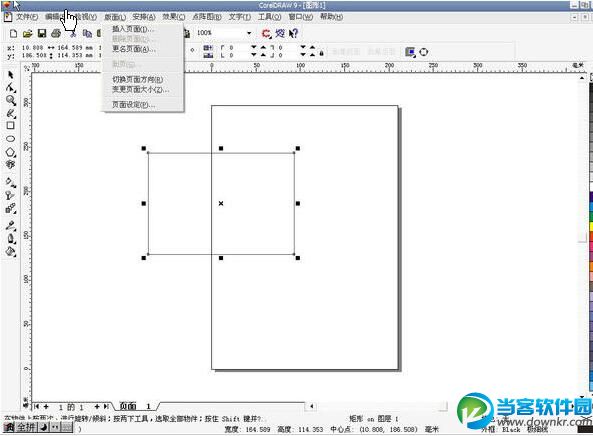Open the 点阵图(B) Bitmaps menu
This screenshot has width=593, height=436.
pos(207,17)
